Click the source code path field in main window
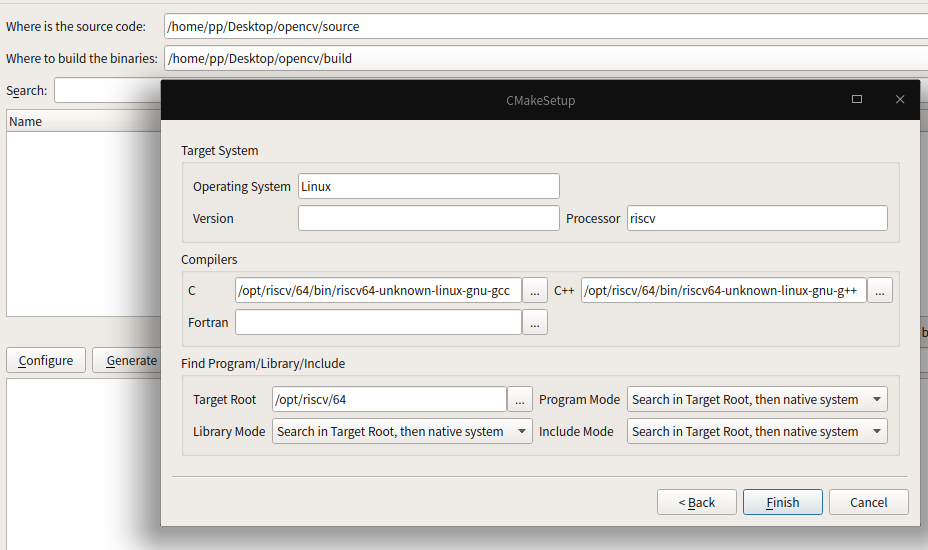This screenshot has width=928, height=550. (x=546, y=26)
